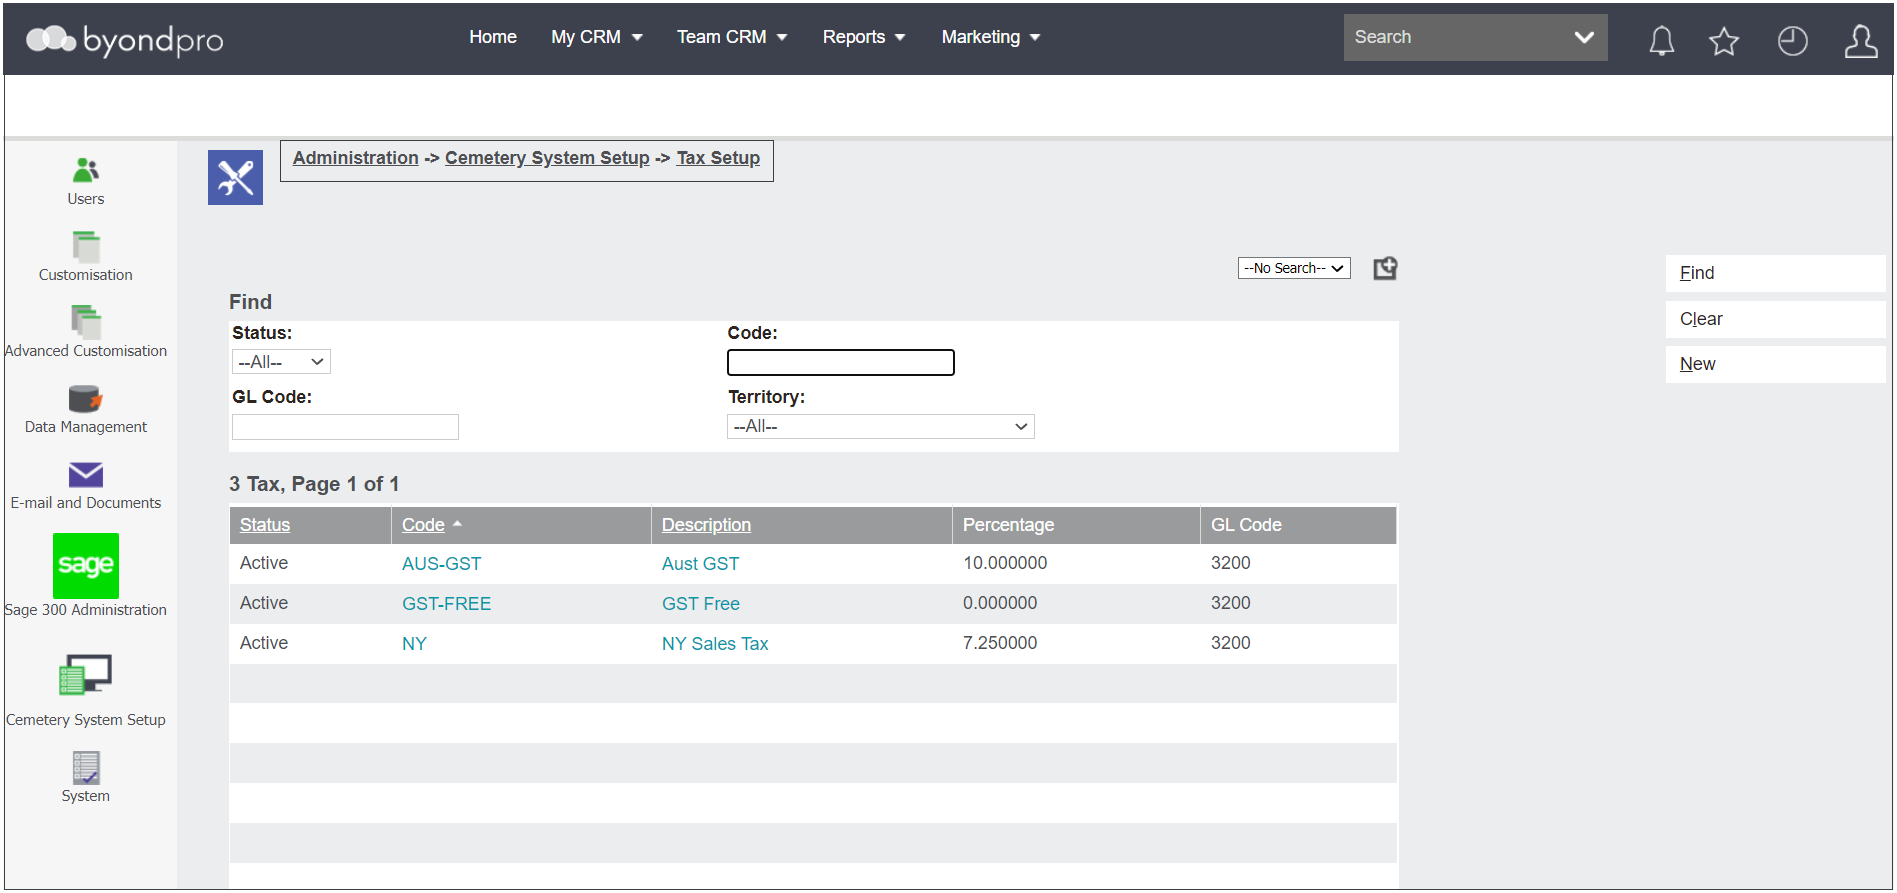Focus the GL Code input field
This screenshot has width=1897, height=893.
click(x=345, y=427)
